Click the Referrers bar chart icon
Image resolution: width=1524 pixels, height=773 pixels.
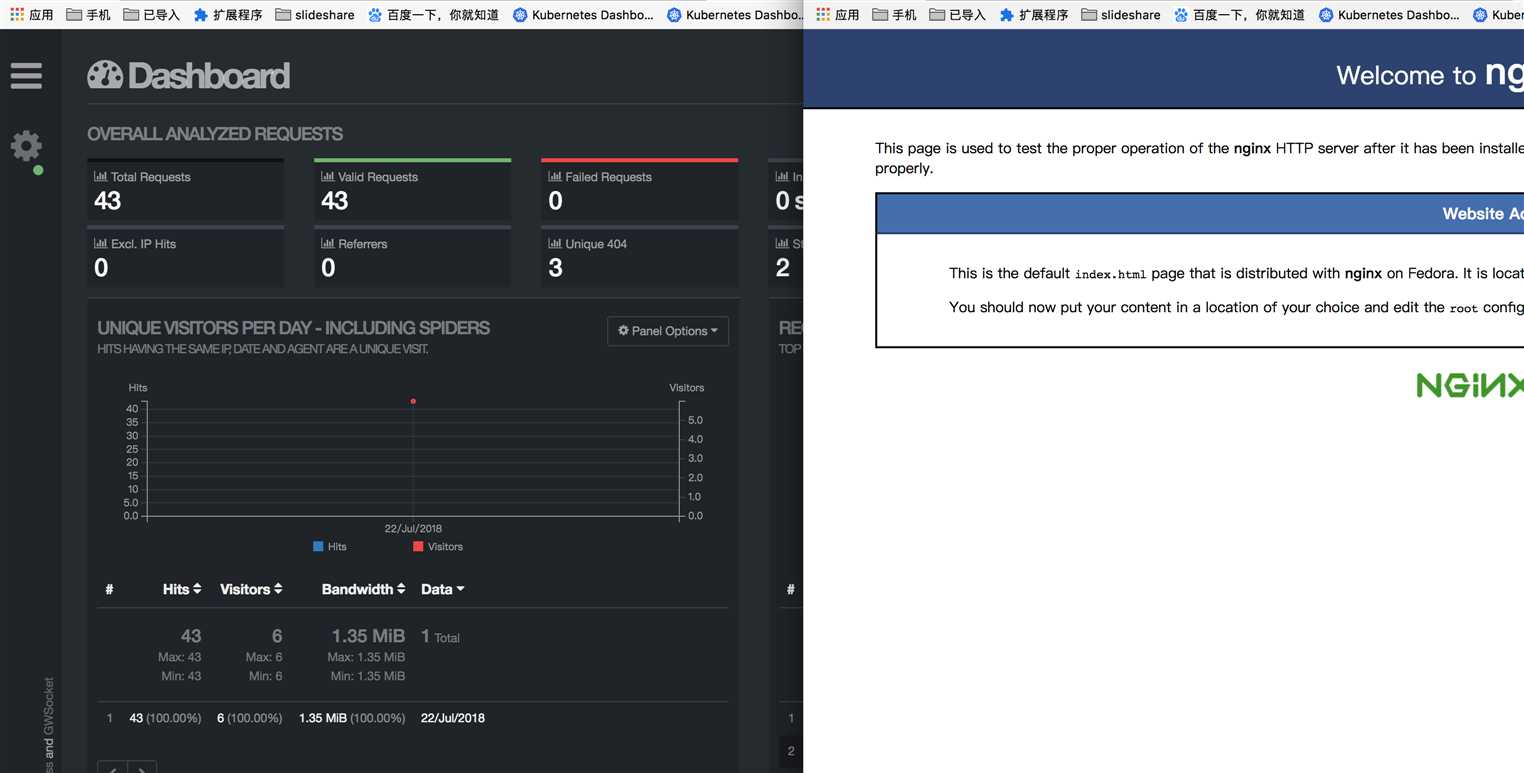coord(327,243)
